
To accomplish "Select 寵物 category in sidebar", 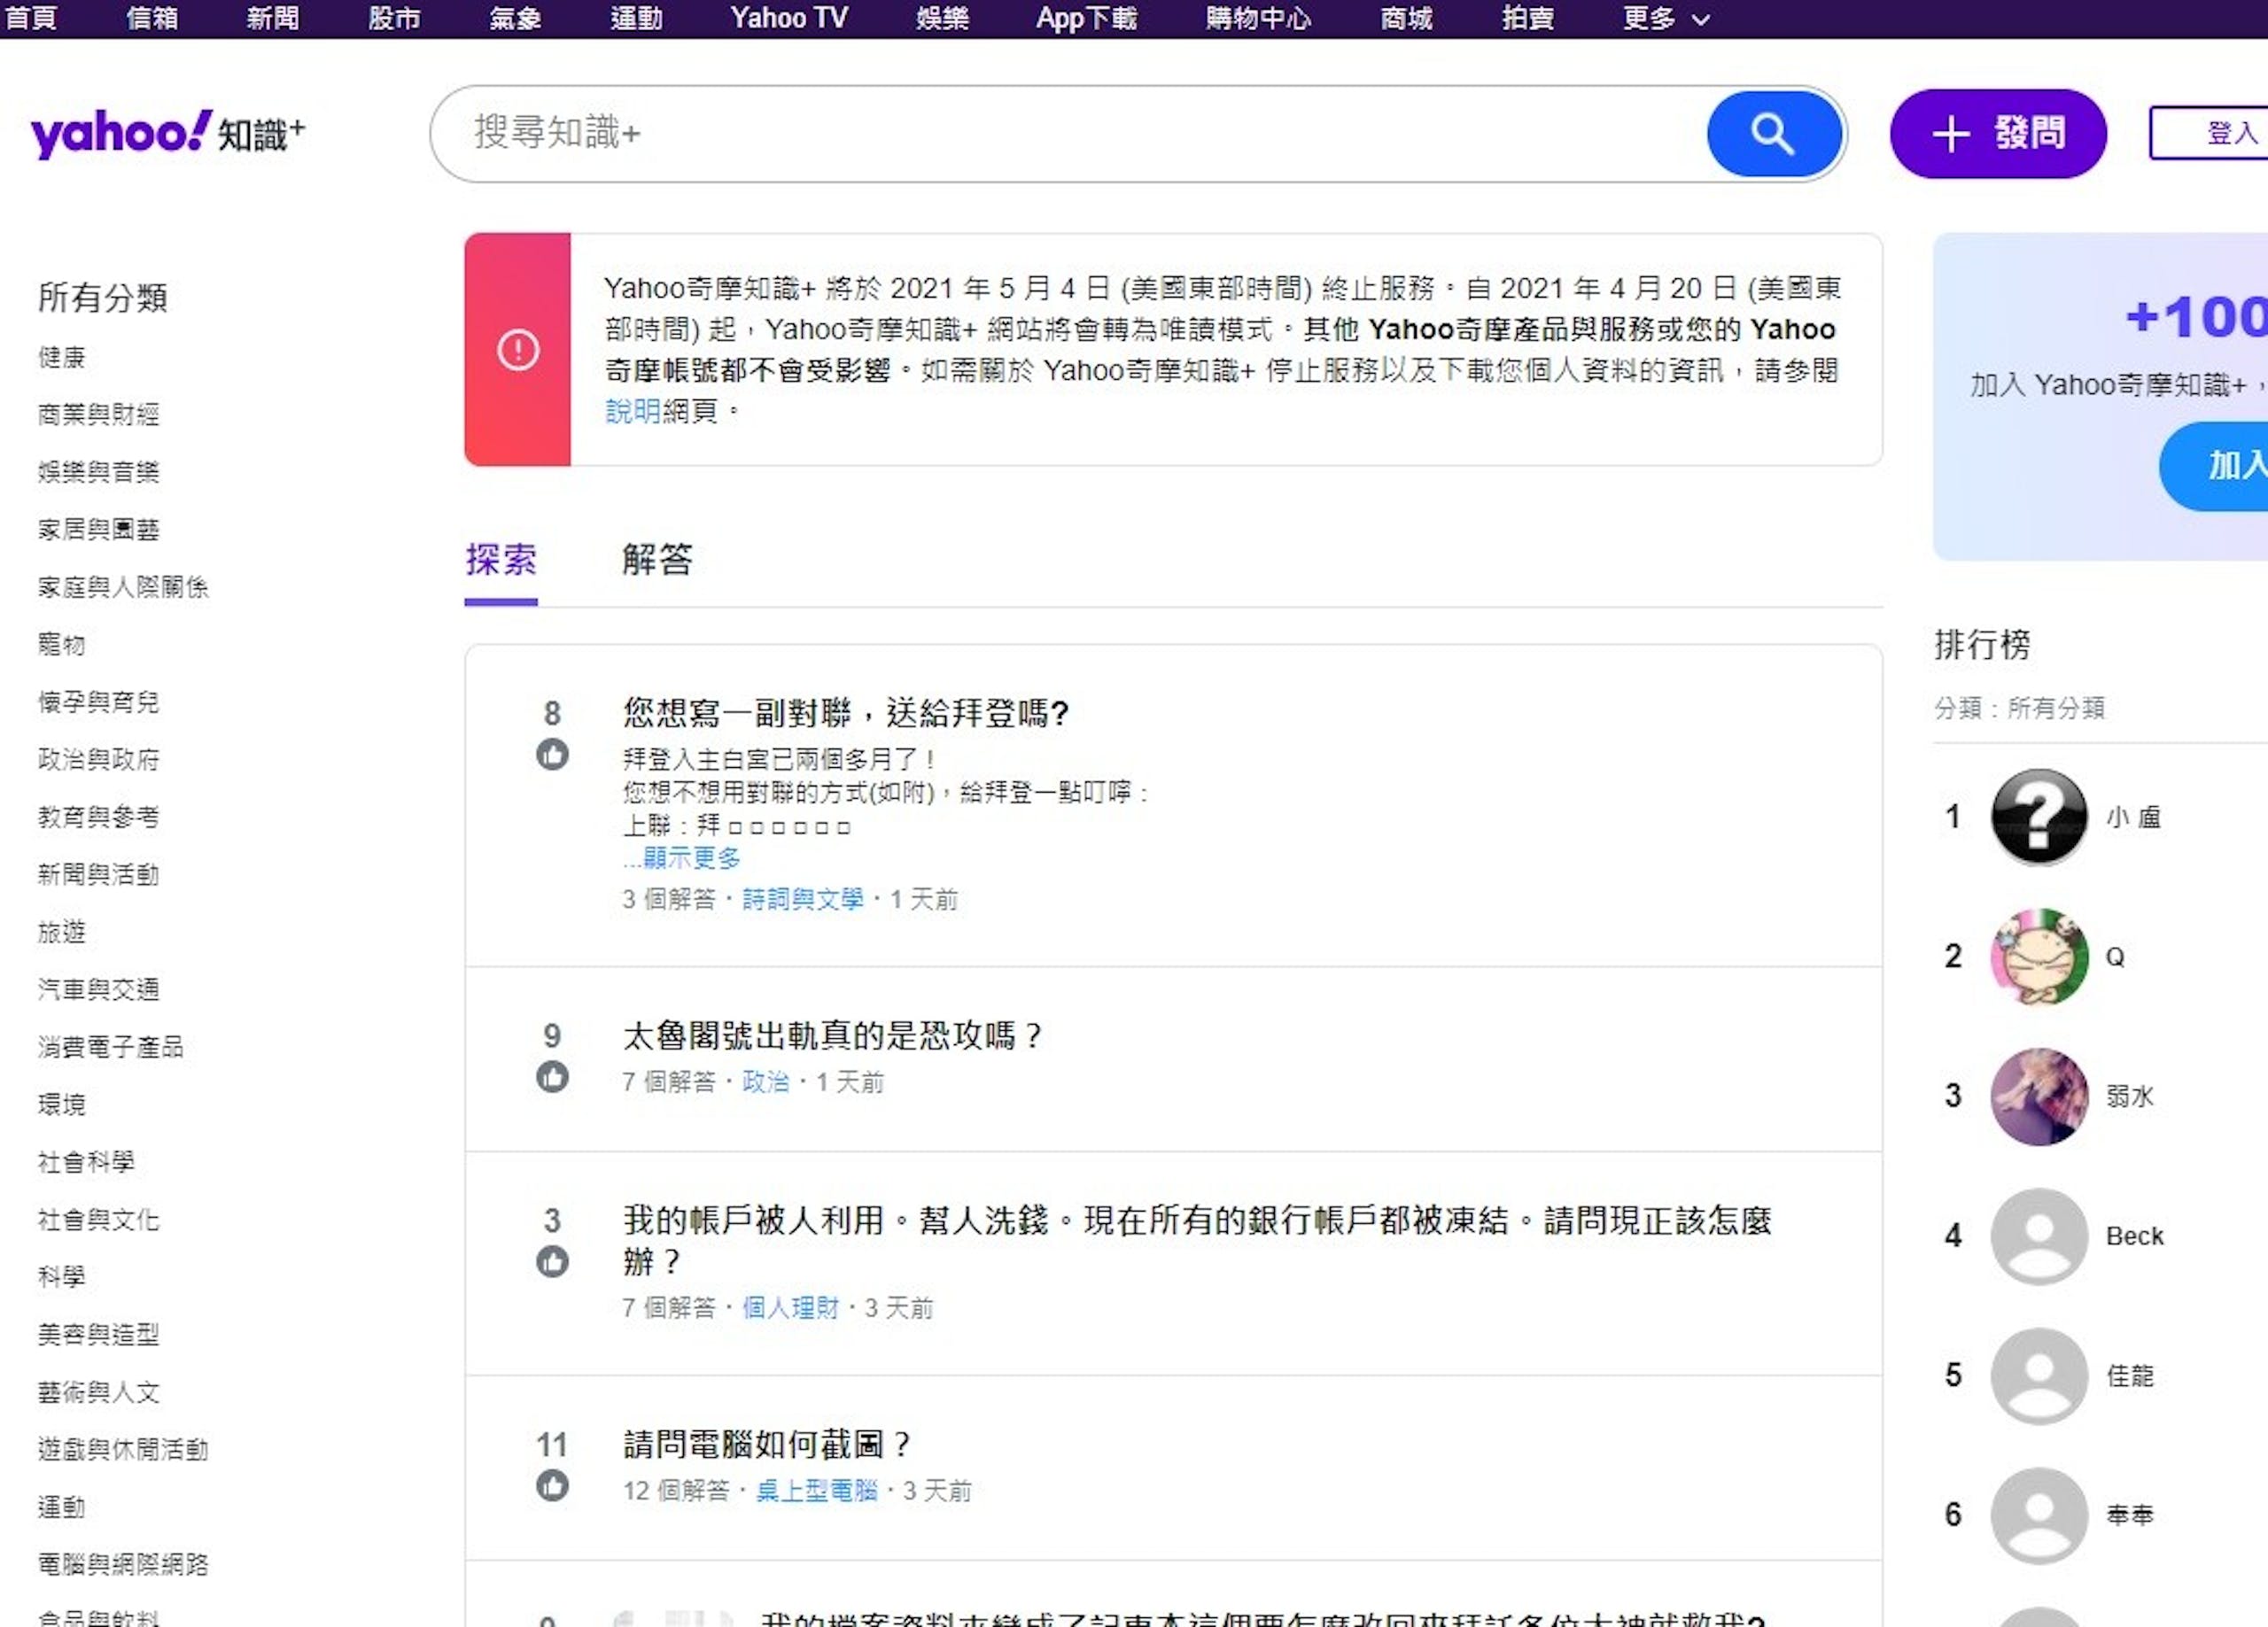I will click(x=61, y=644).
